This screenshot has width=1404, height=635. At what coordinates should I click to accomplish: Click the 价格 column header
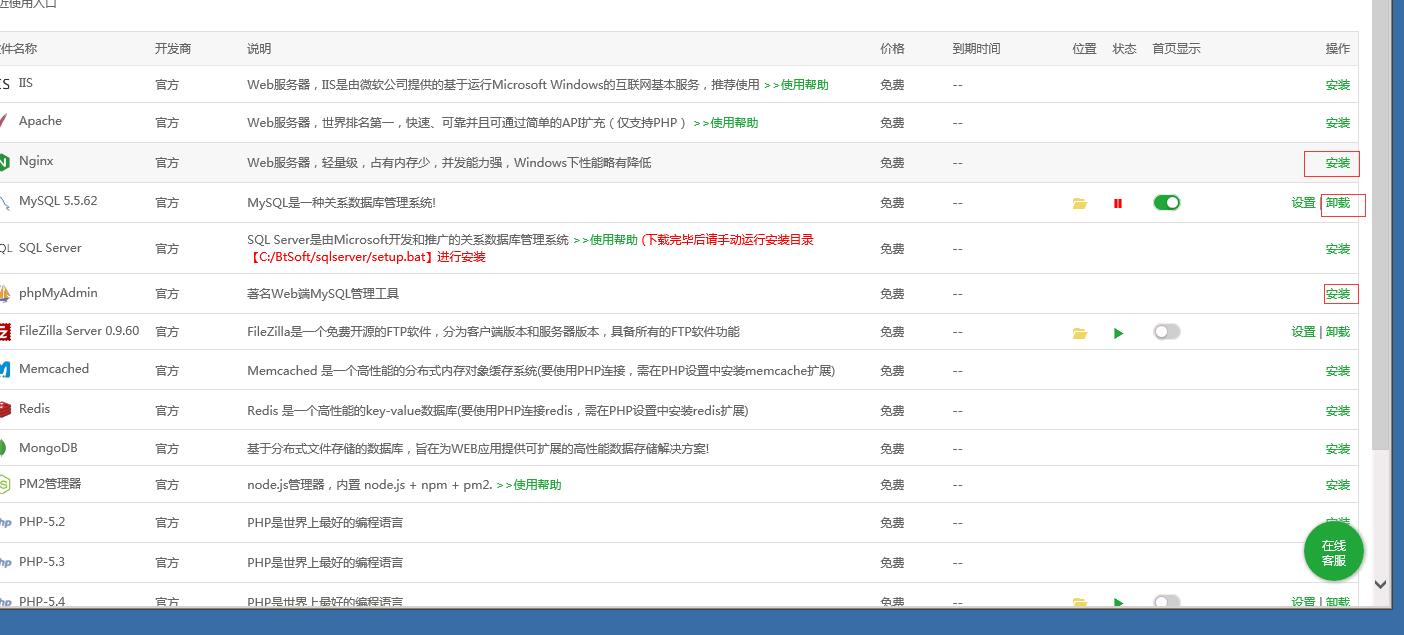coord(892,48)
